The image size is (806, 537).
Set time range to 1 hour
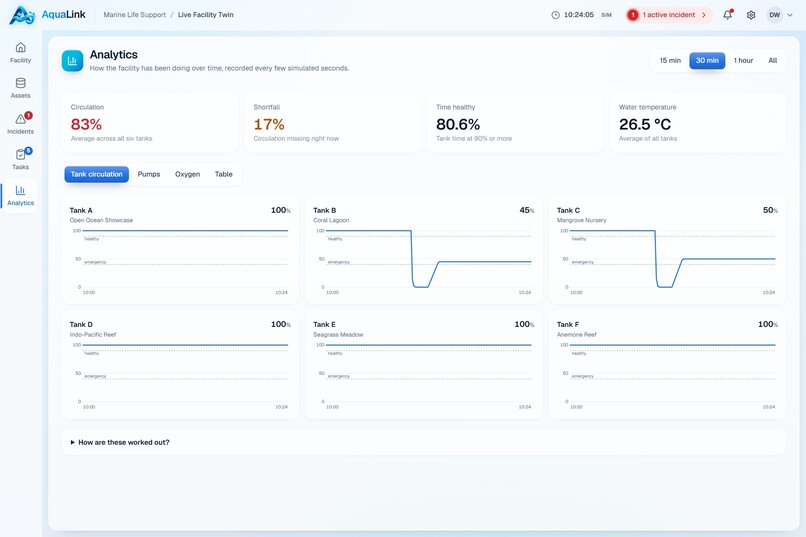[x=743, y=61]
